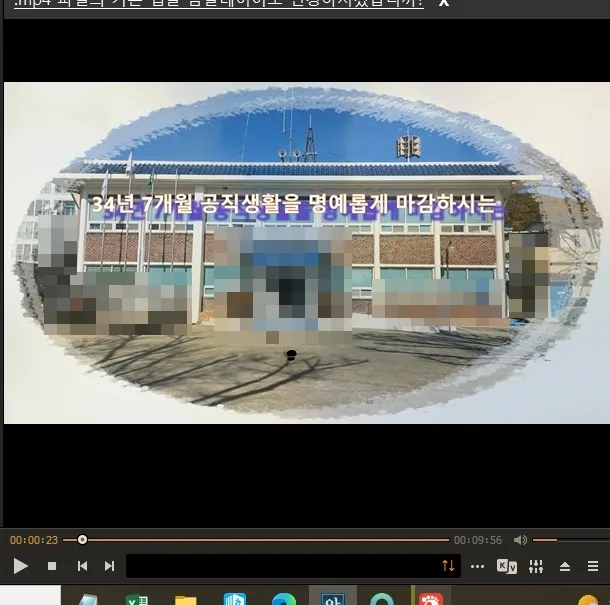Open the blue Hancom app on taskbar

[235, 599]
